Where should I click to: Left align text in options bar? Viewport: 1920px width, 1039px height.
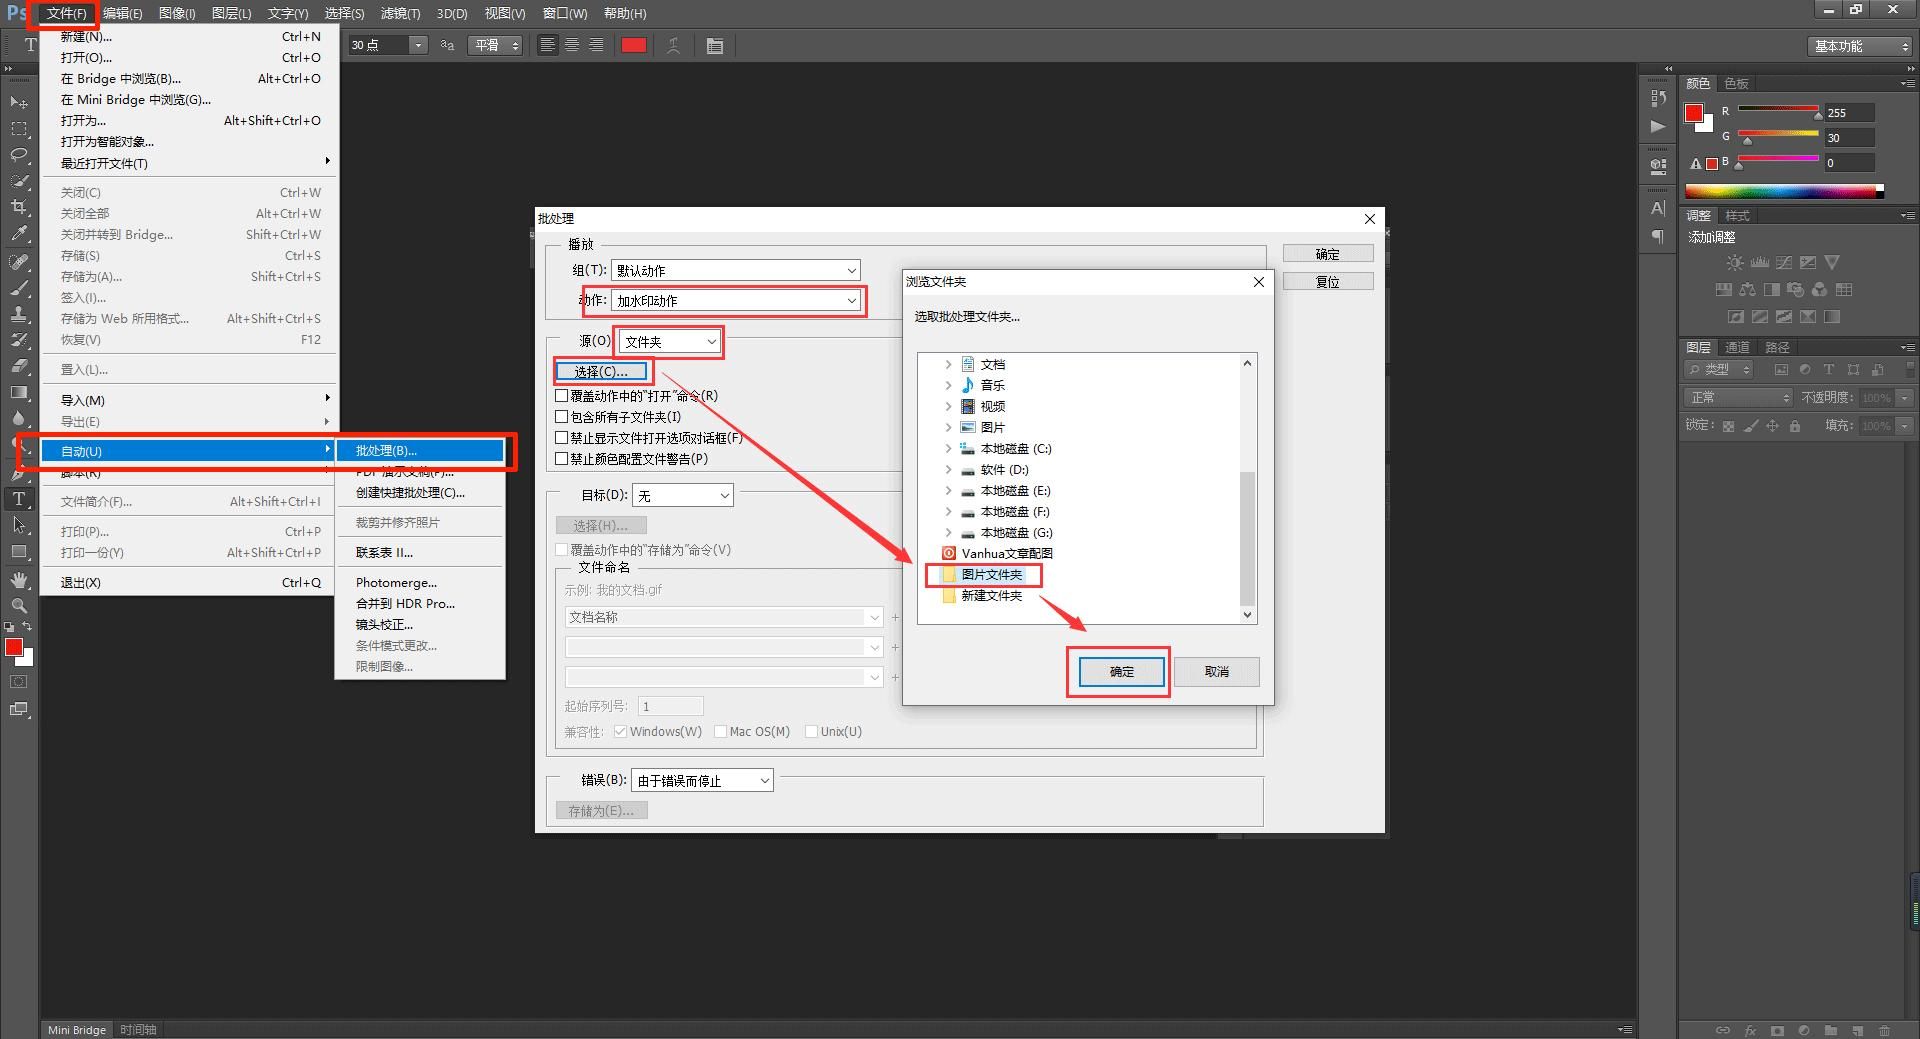[x=547, y=45]
